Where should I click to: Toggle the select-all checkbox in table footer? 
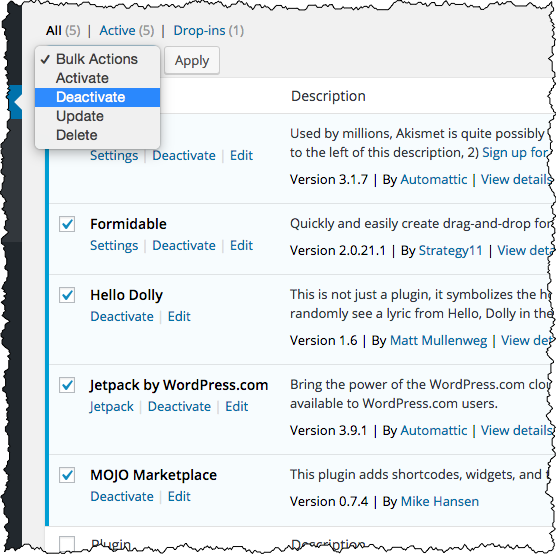tap(67, 543)
